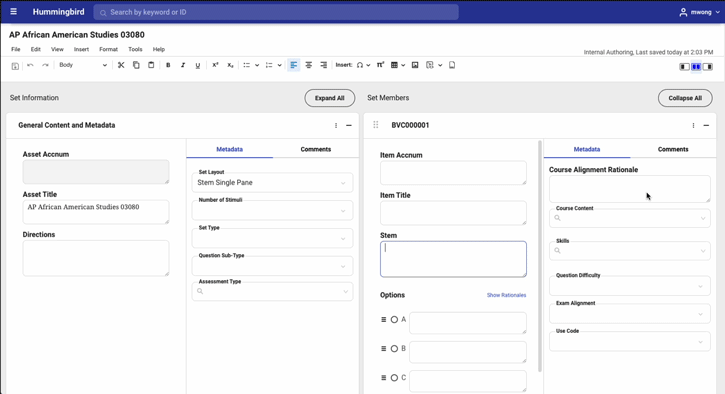Switch to Comments tab in Set Information
The width and height of the screenshot is (725, 394).
tap(316, 149)
